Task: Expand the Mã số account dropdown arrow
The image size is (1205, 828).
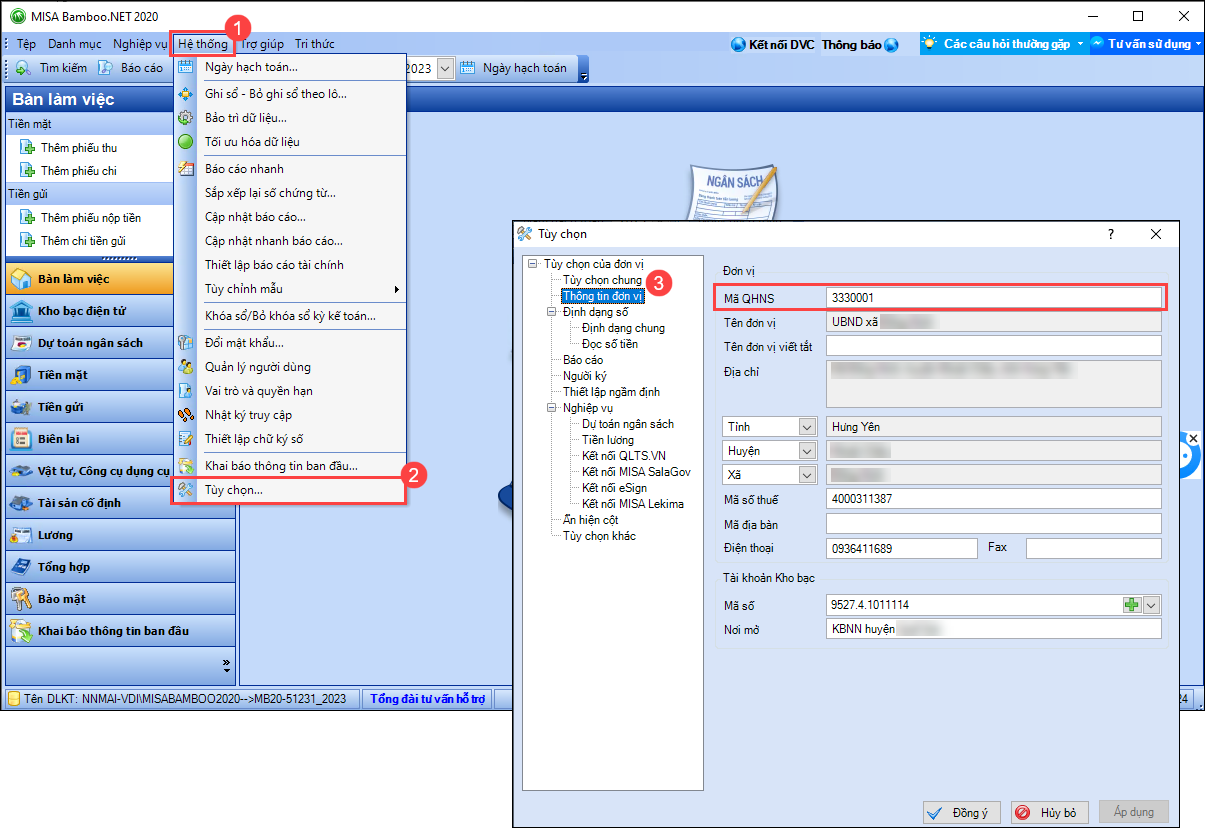Action: [x=1151, y=605]
